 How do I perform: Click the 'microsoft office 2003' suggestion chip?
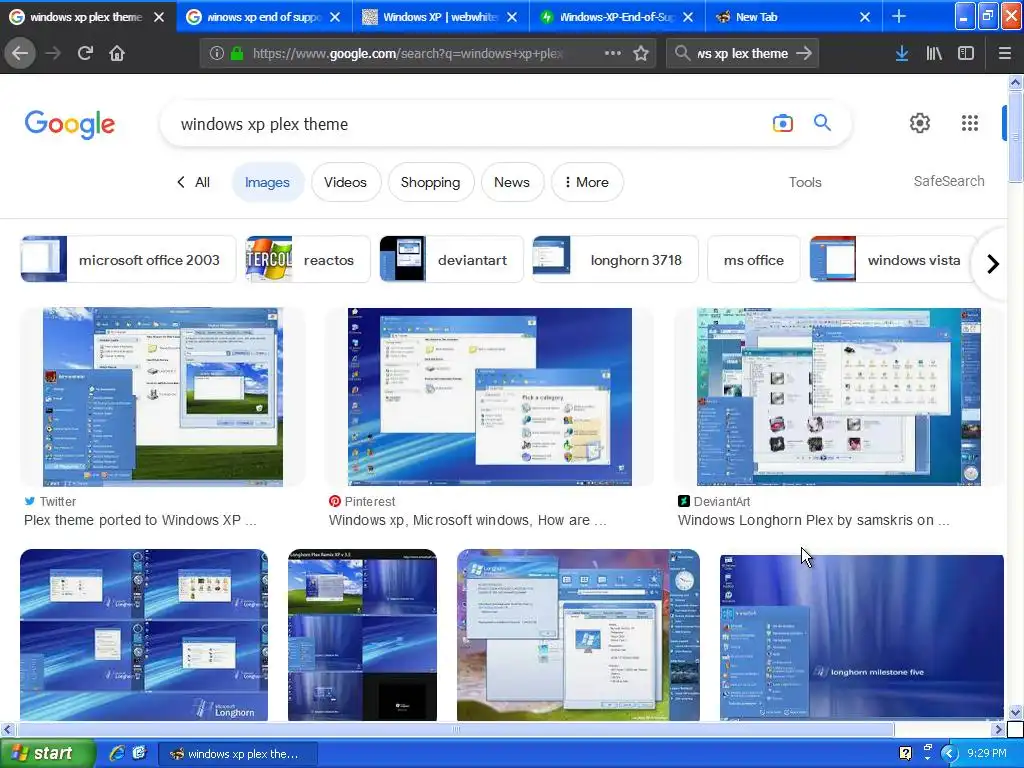[x=128, y=259]
